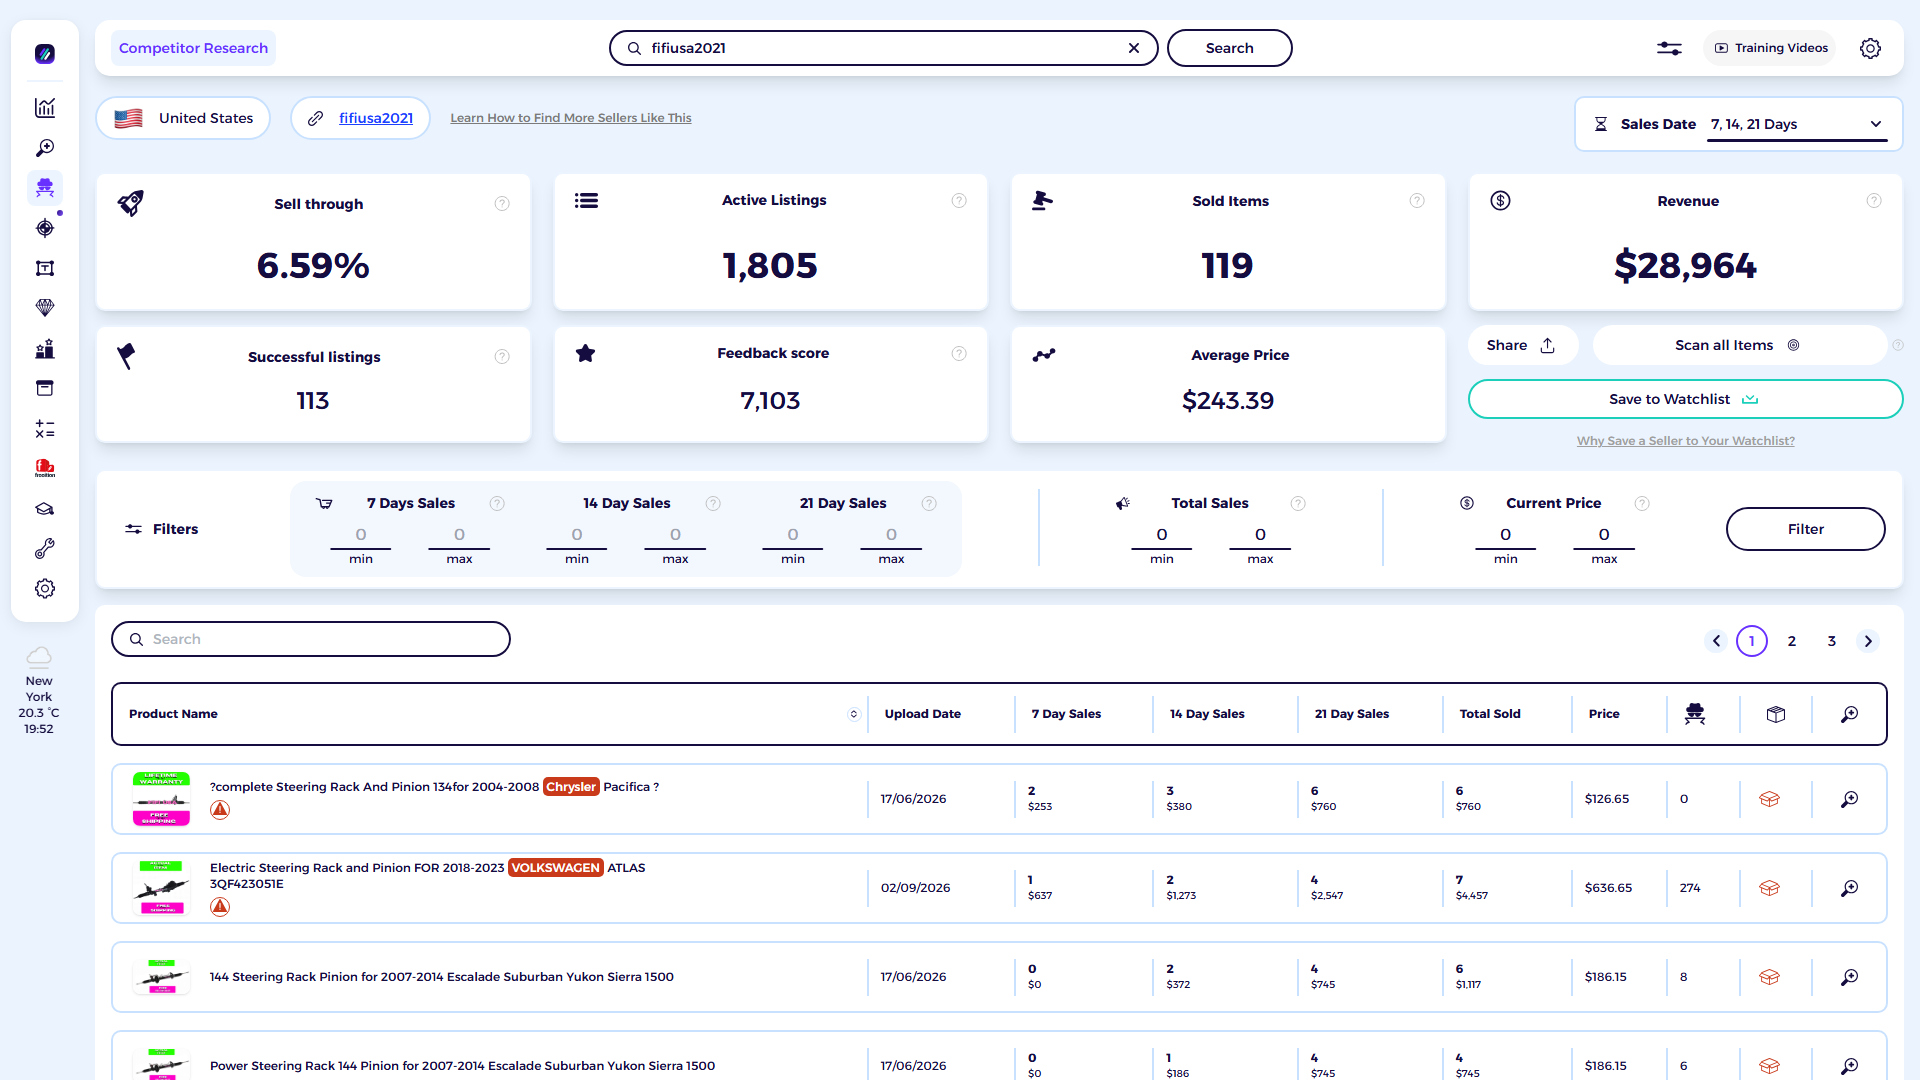The image size is (1920, 1080).
Task: Open Why Save a Seller to Watchlist link
Action: tap(1685, 441)
